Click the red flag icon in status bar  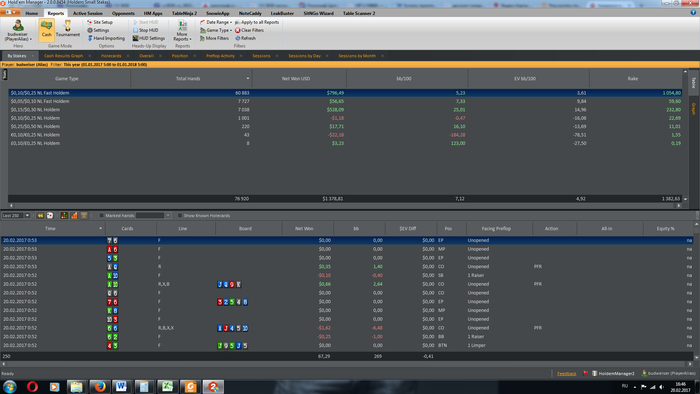click(x=585, y=373)
